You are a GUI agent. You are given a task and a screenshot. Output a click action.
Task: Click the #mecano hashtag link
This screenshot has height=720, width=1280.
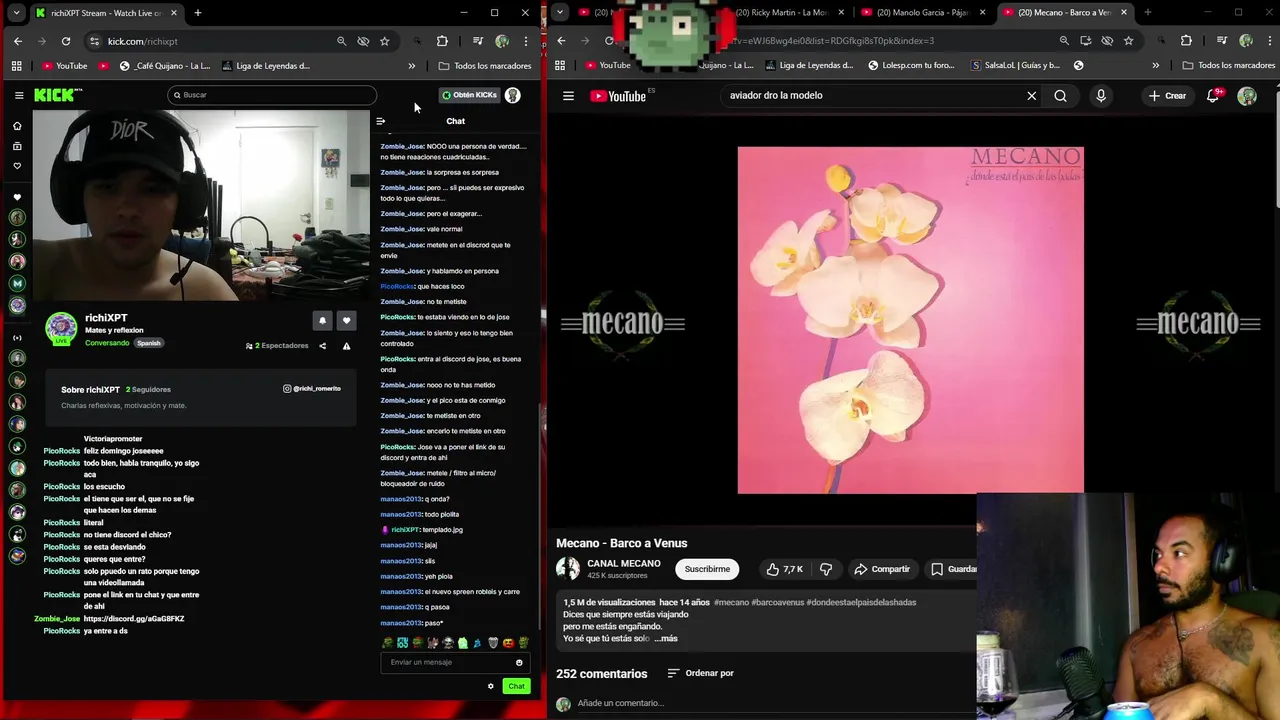pyautogui.click(x=731, y=602)
